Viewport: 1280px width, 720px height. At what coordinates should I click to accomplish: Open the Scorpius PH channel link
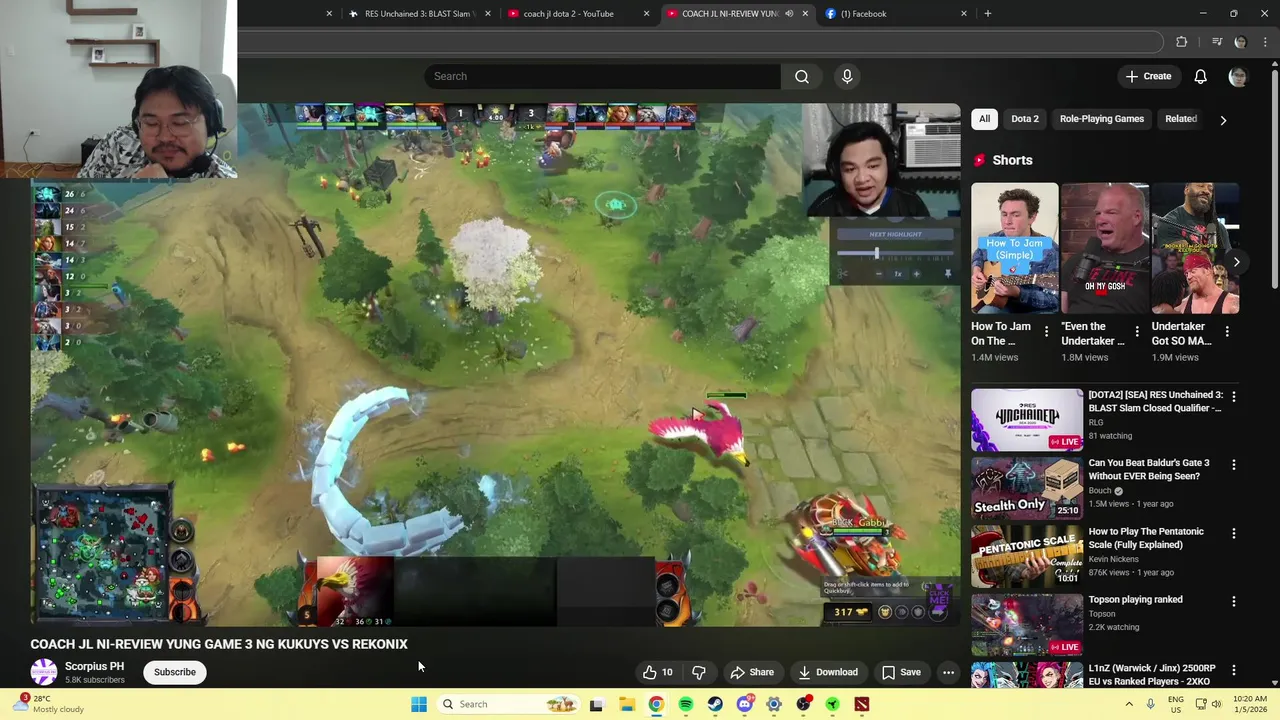tap(95, 666)
